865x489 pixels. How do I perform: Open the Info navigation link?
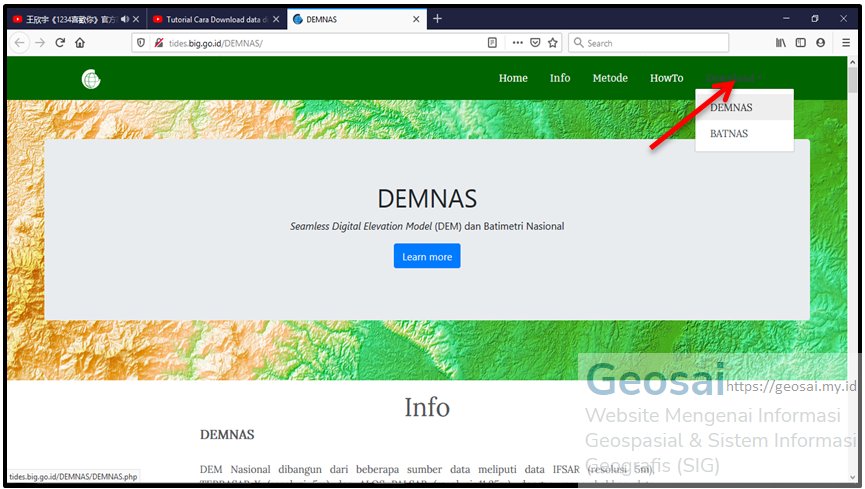560,78
